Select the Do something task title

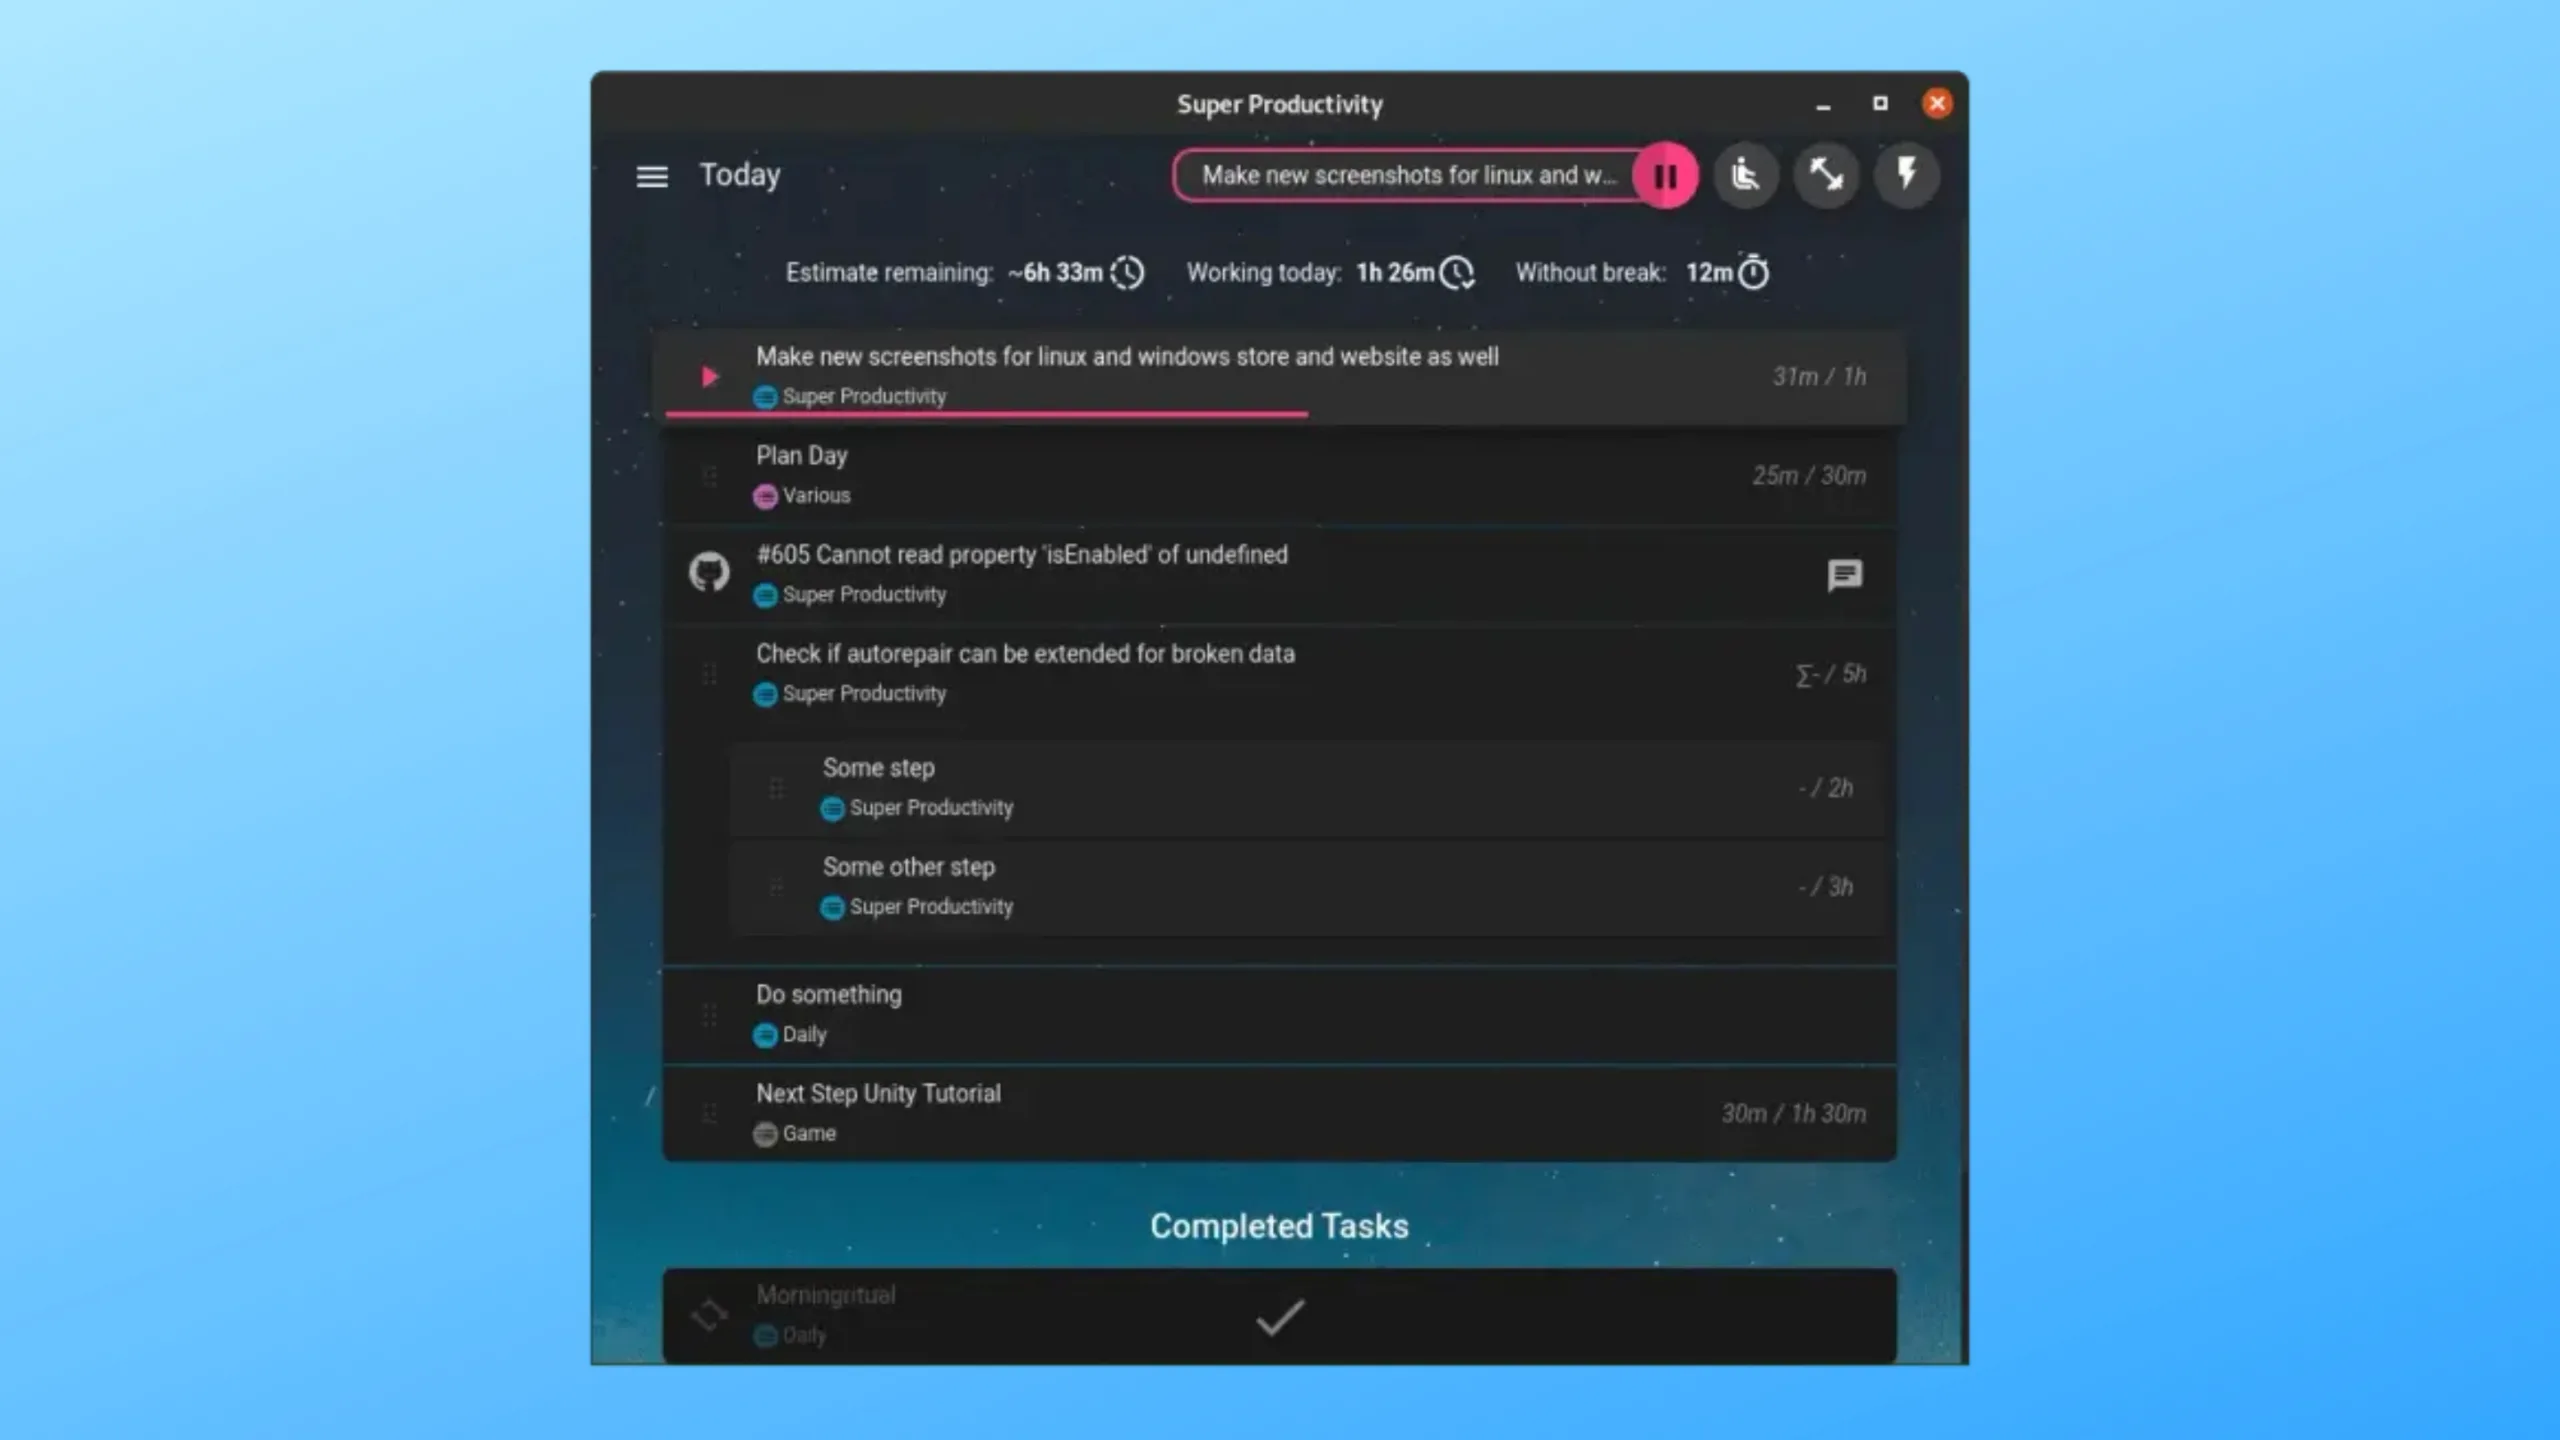pyautogui.click(x=829, y=995)
